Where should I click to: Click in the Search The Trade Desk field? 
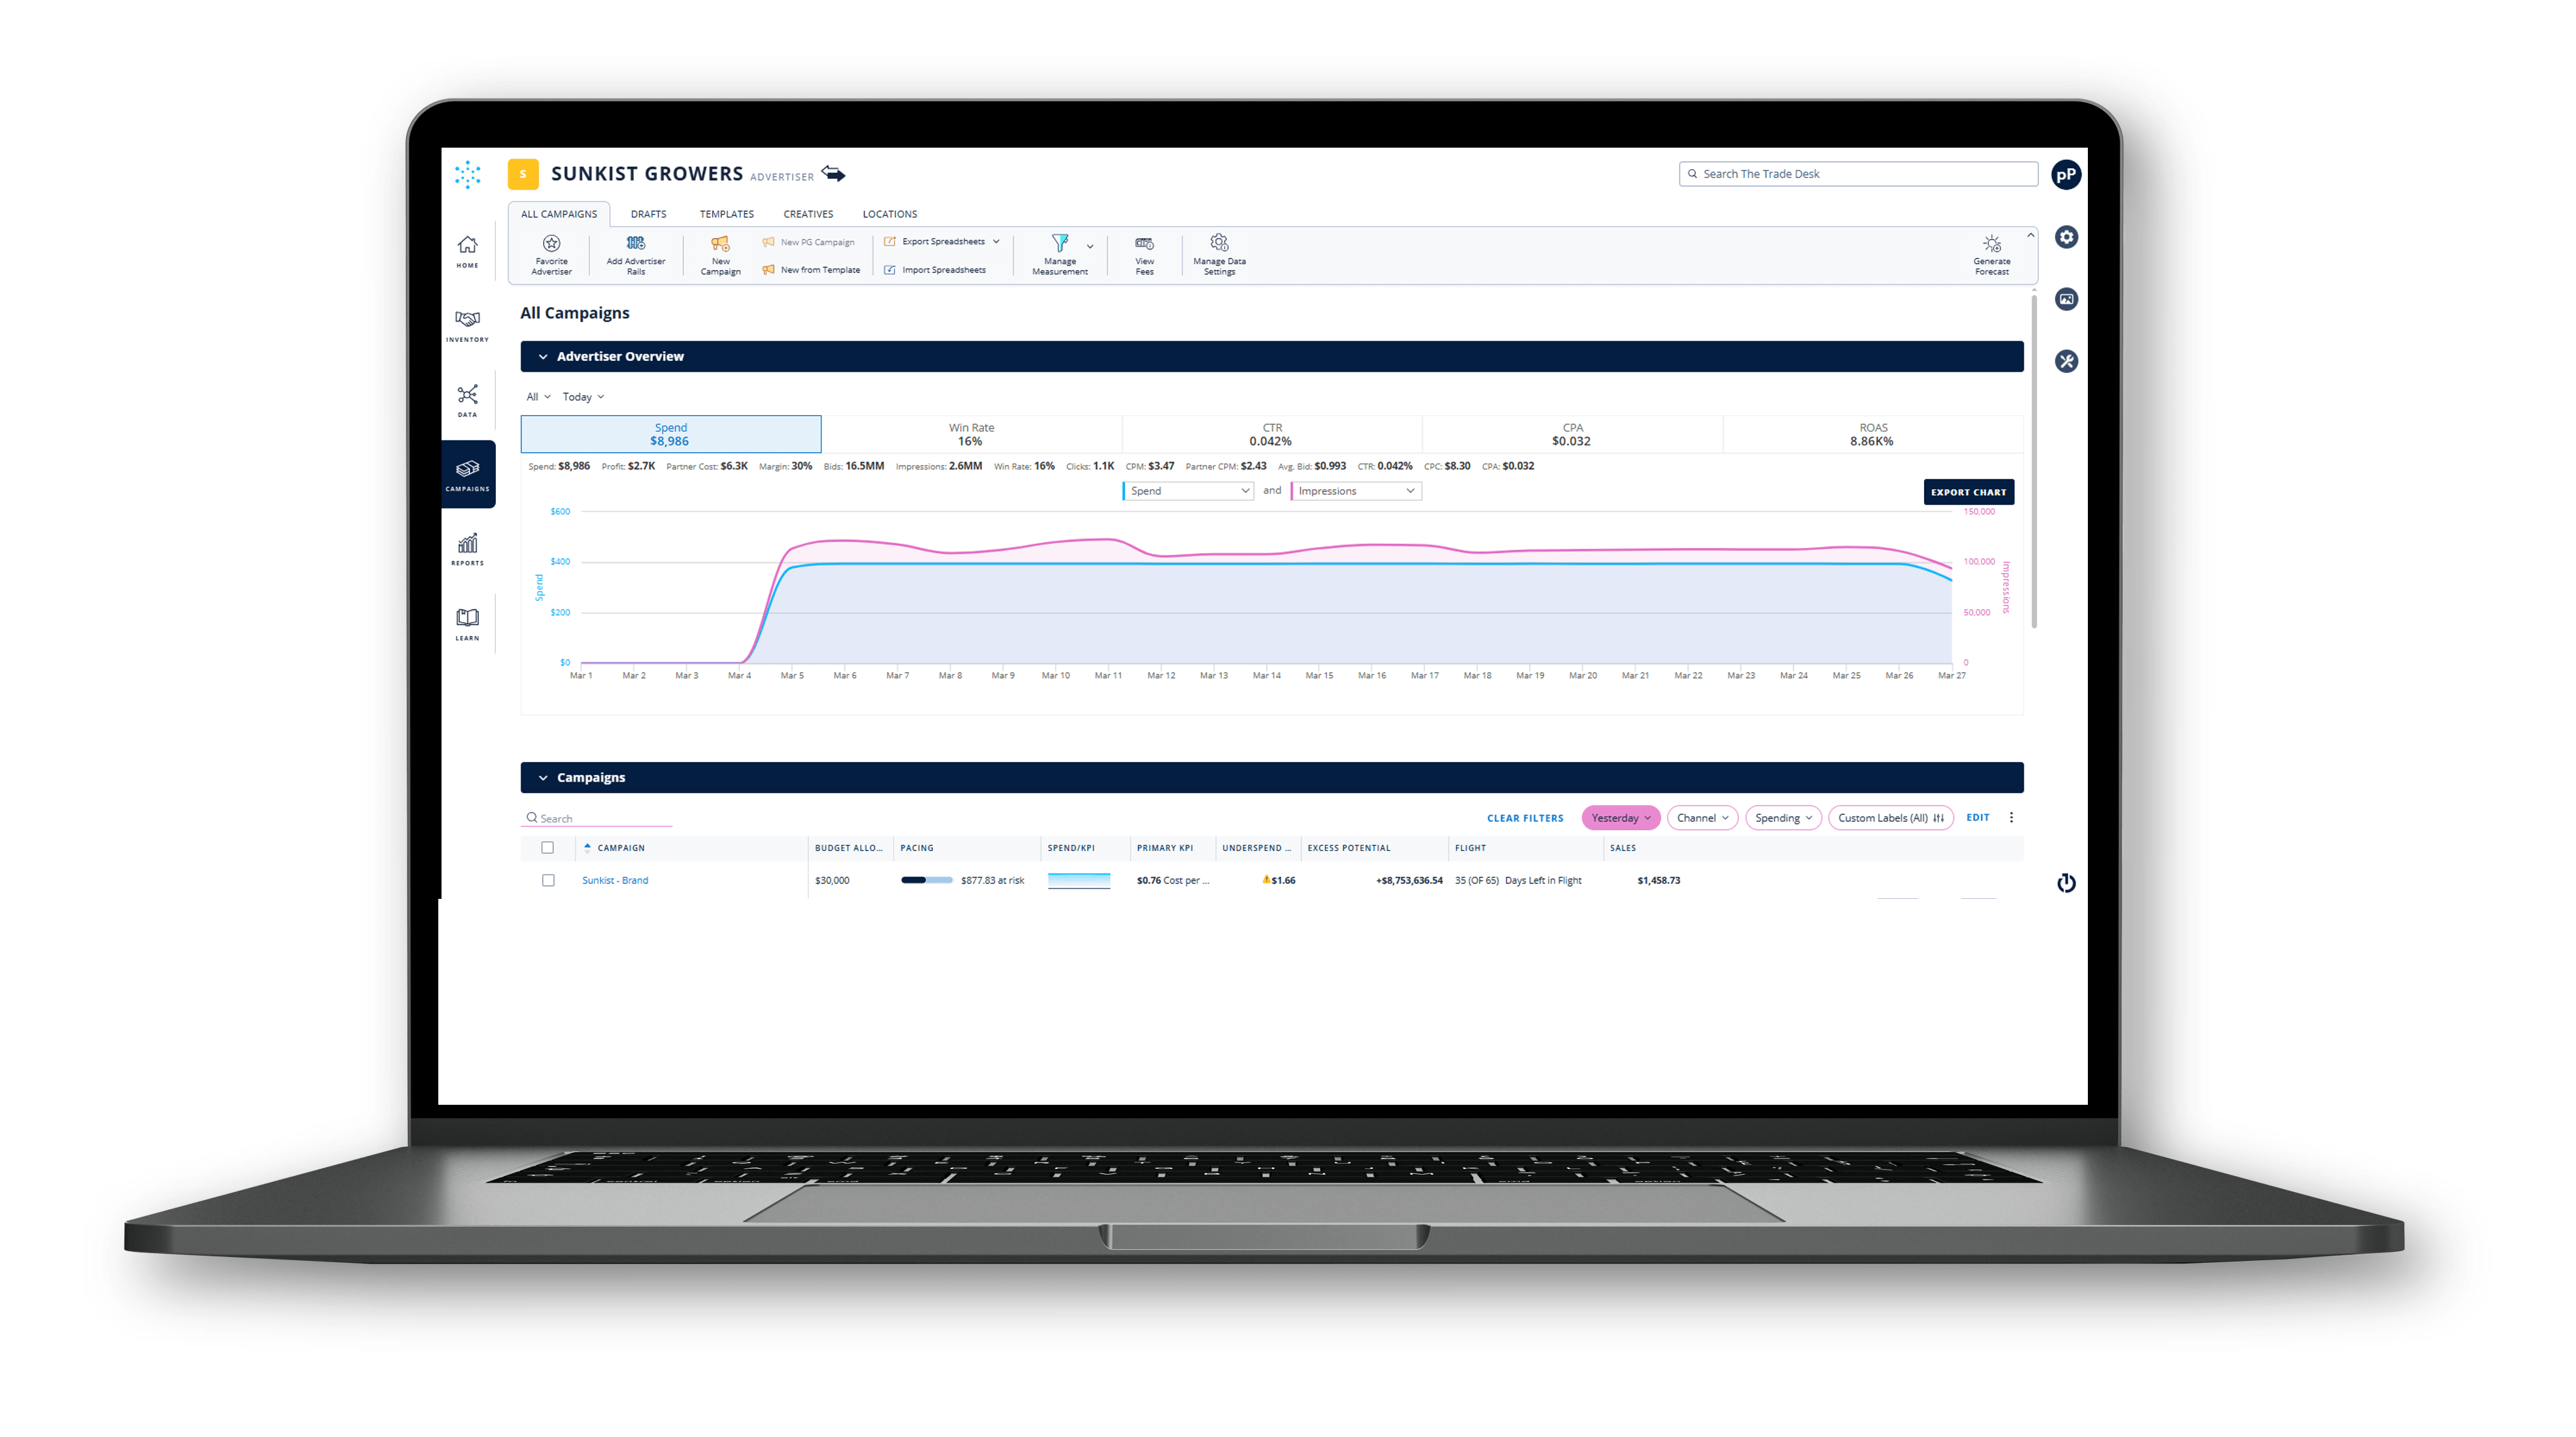tap(1858, 174)
